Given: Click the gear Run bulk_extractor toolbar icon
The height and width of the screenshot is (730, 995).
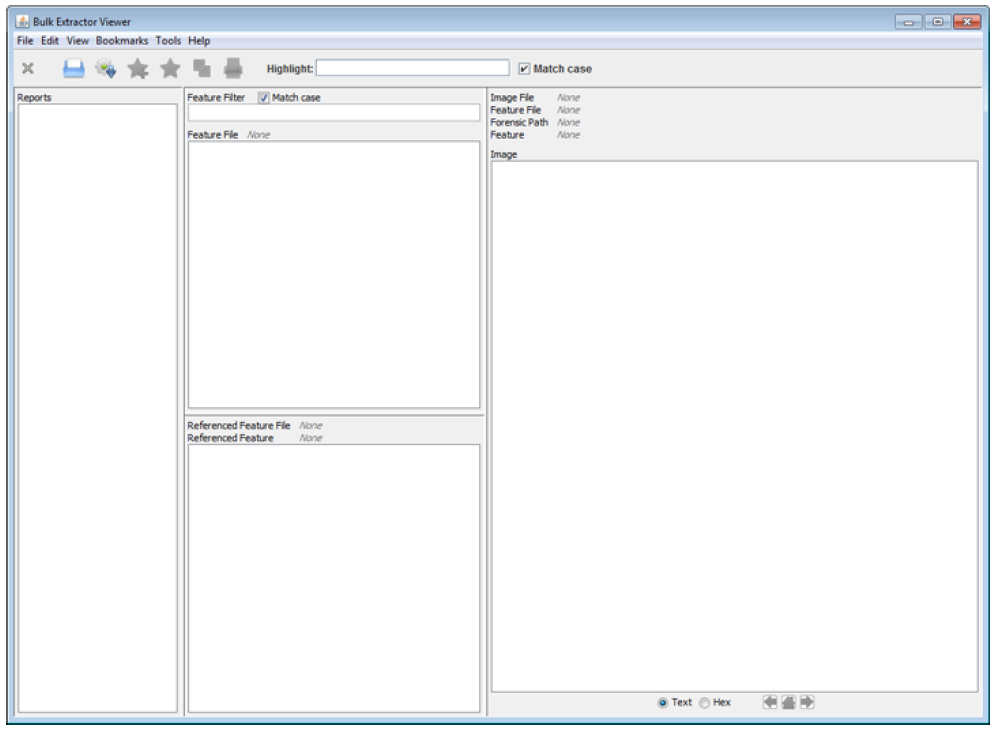Looking at the screenshot, I should tap(105, 68).
